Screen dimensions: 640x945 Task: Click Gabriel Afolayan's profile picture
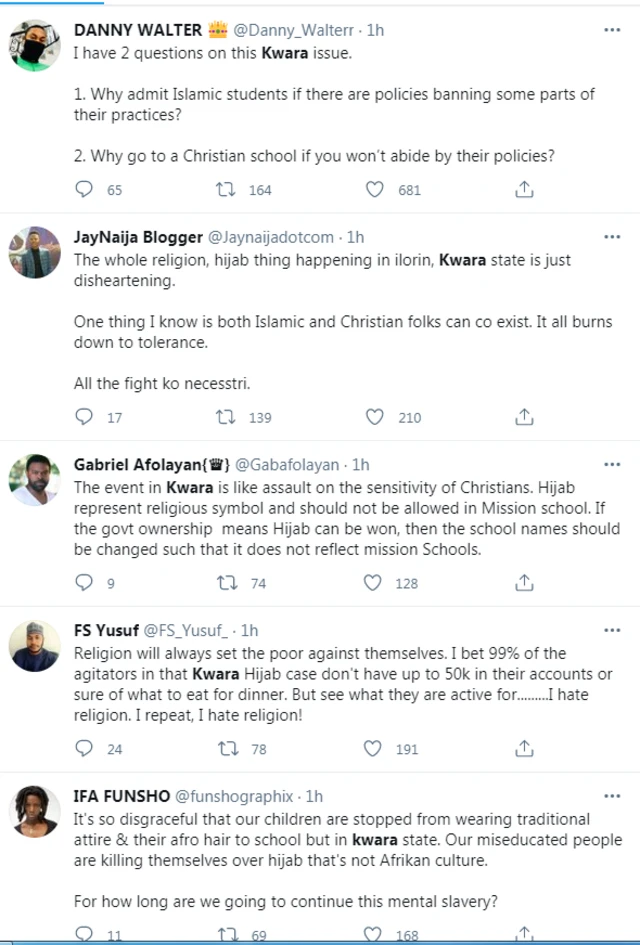[x=34, y=480]
